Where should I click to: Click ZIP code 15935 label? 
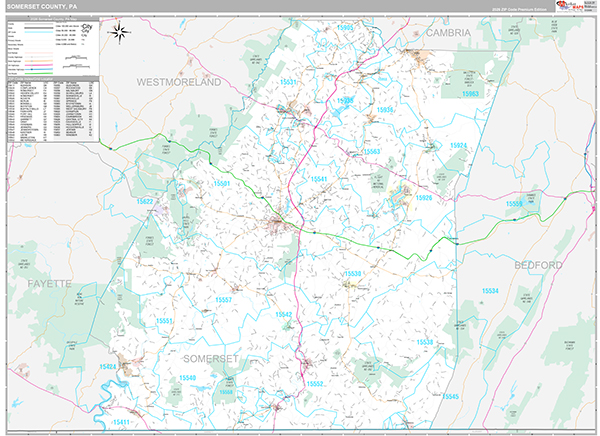[x=345, y=101]
